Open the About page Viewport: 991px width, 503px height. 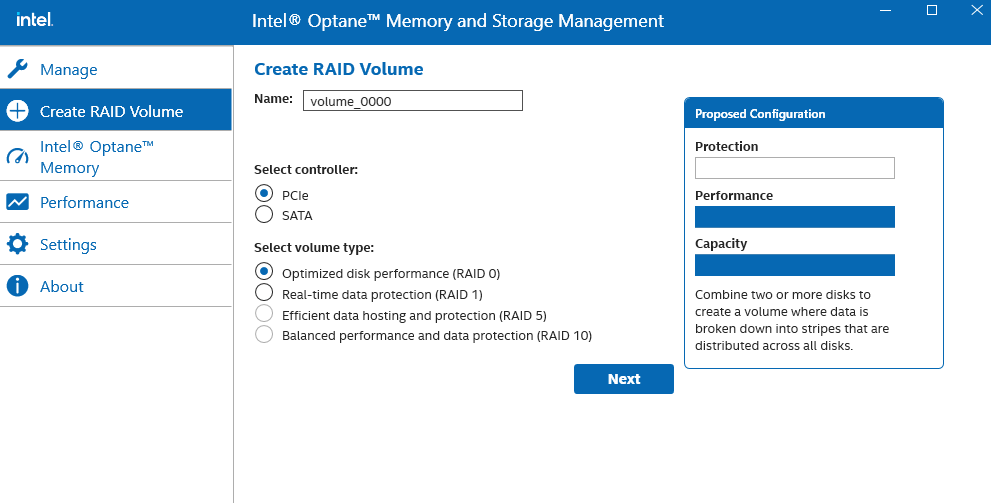(x=116, y=286)
